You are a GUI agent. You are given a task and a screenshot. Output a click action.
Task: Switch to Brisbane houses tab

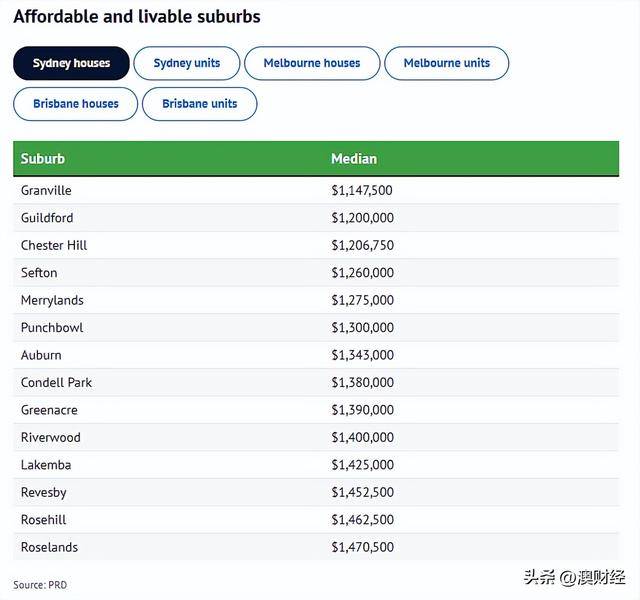click(76, 104)
